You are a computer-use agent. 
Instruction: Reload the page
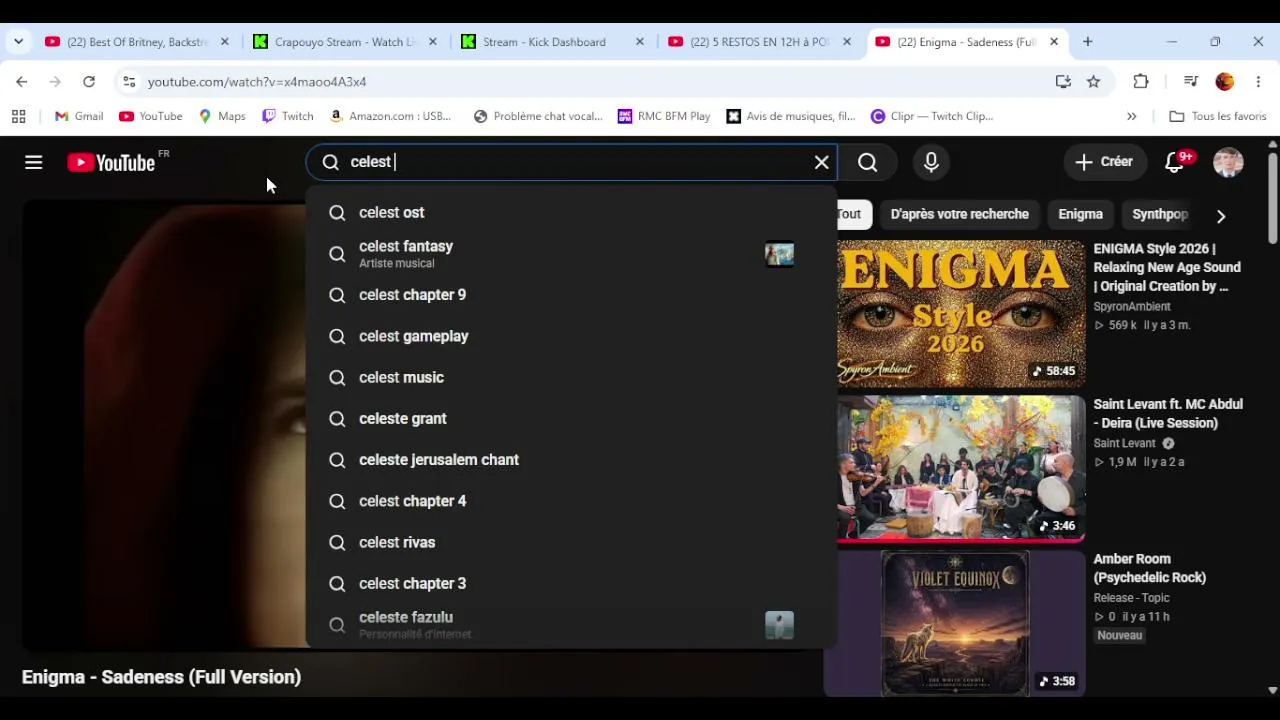89,82
